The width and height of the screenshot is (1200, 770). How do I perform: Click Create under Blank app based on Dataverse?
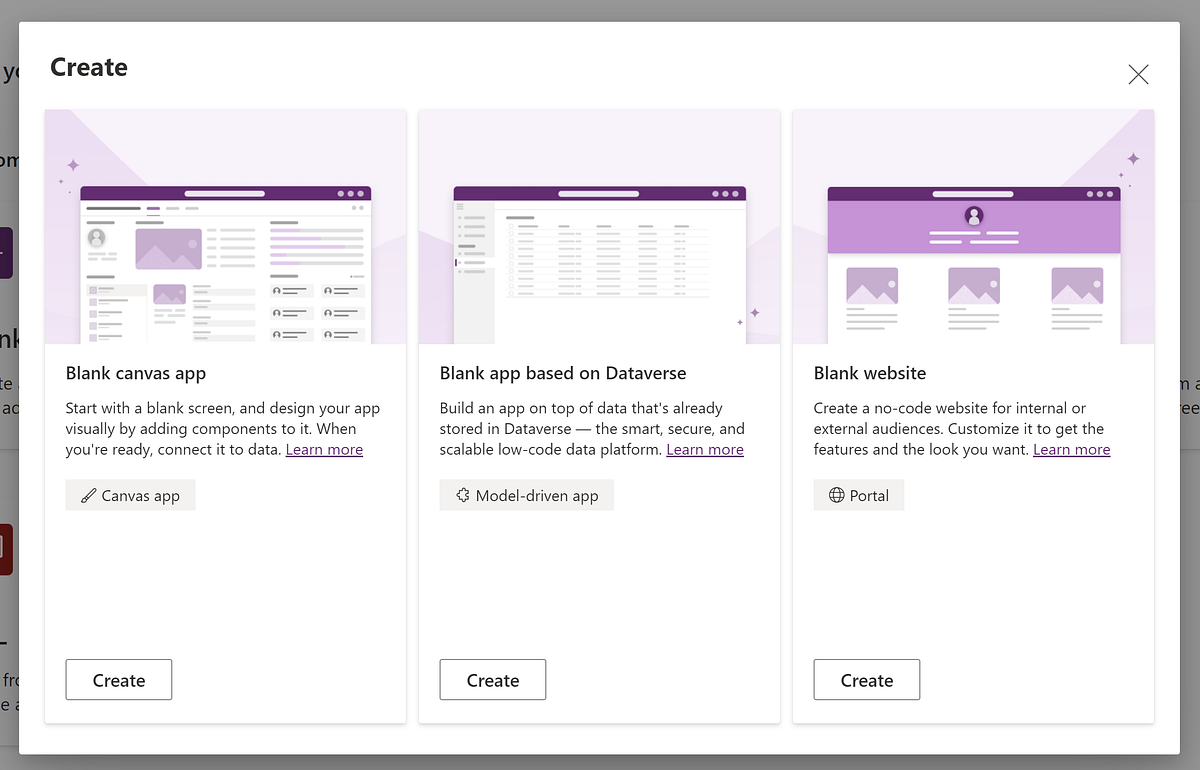click(492, 679)
